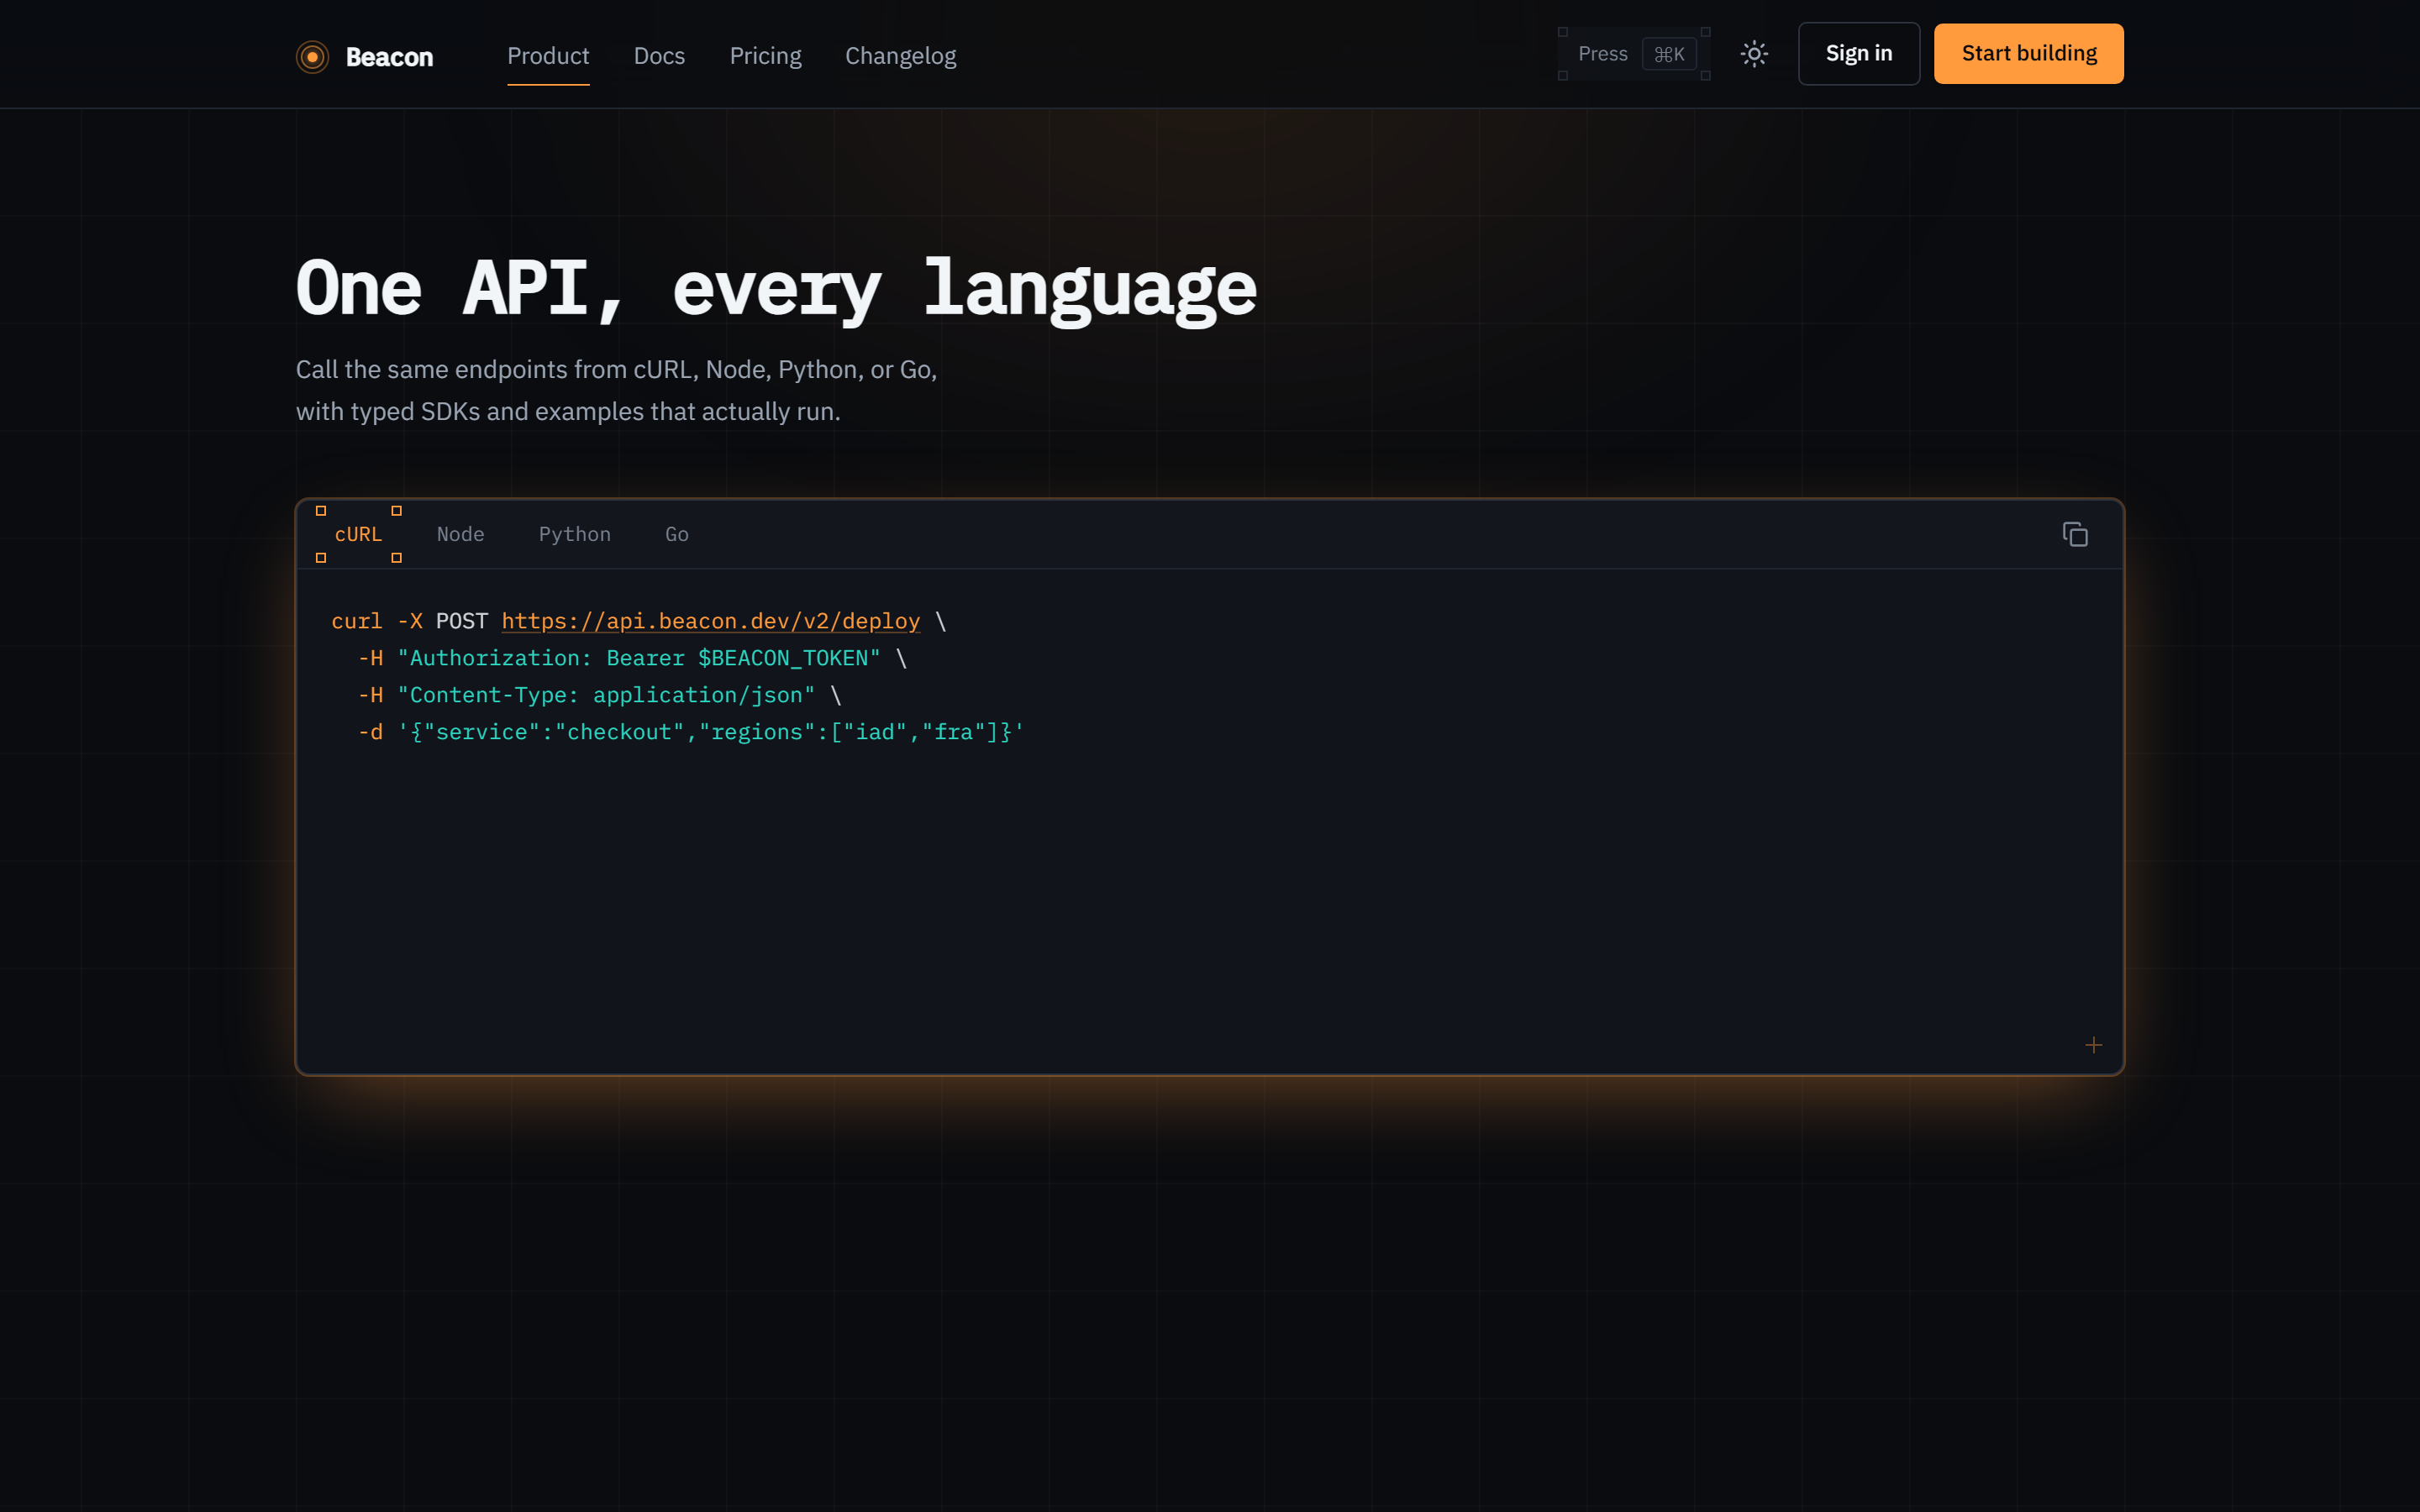Switch to the Go code tab
Image resolution: width=2420 pixels, height=1512 pixels.
[677, 534]
